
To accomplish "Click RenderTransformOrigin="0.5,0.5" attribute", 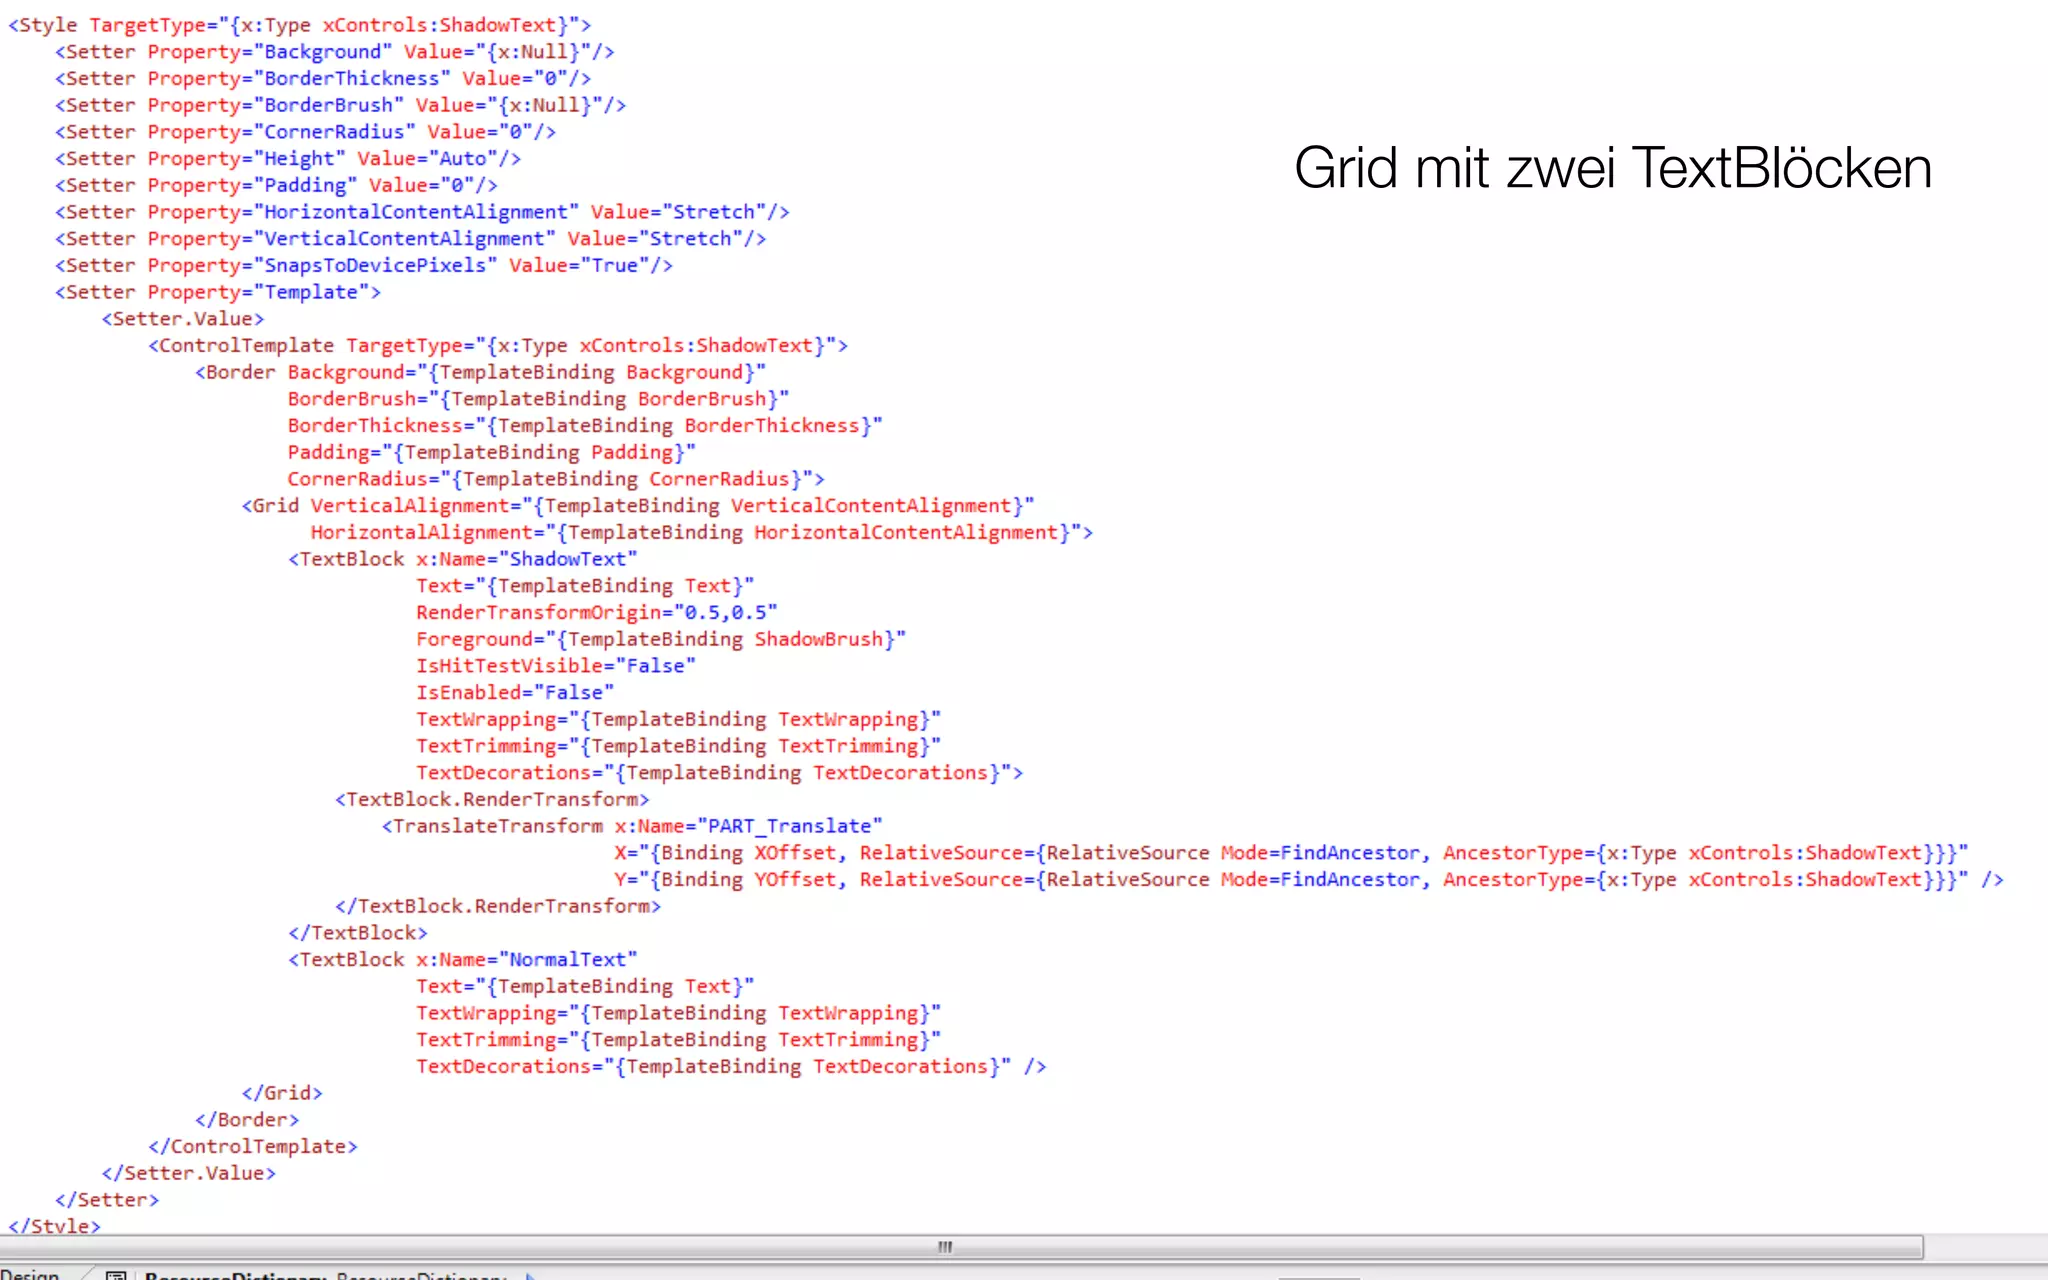I will coord(597,612).
